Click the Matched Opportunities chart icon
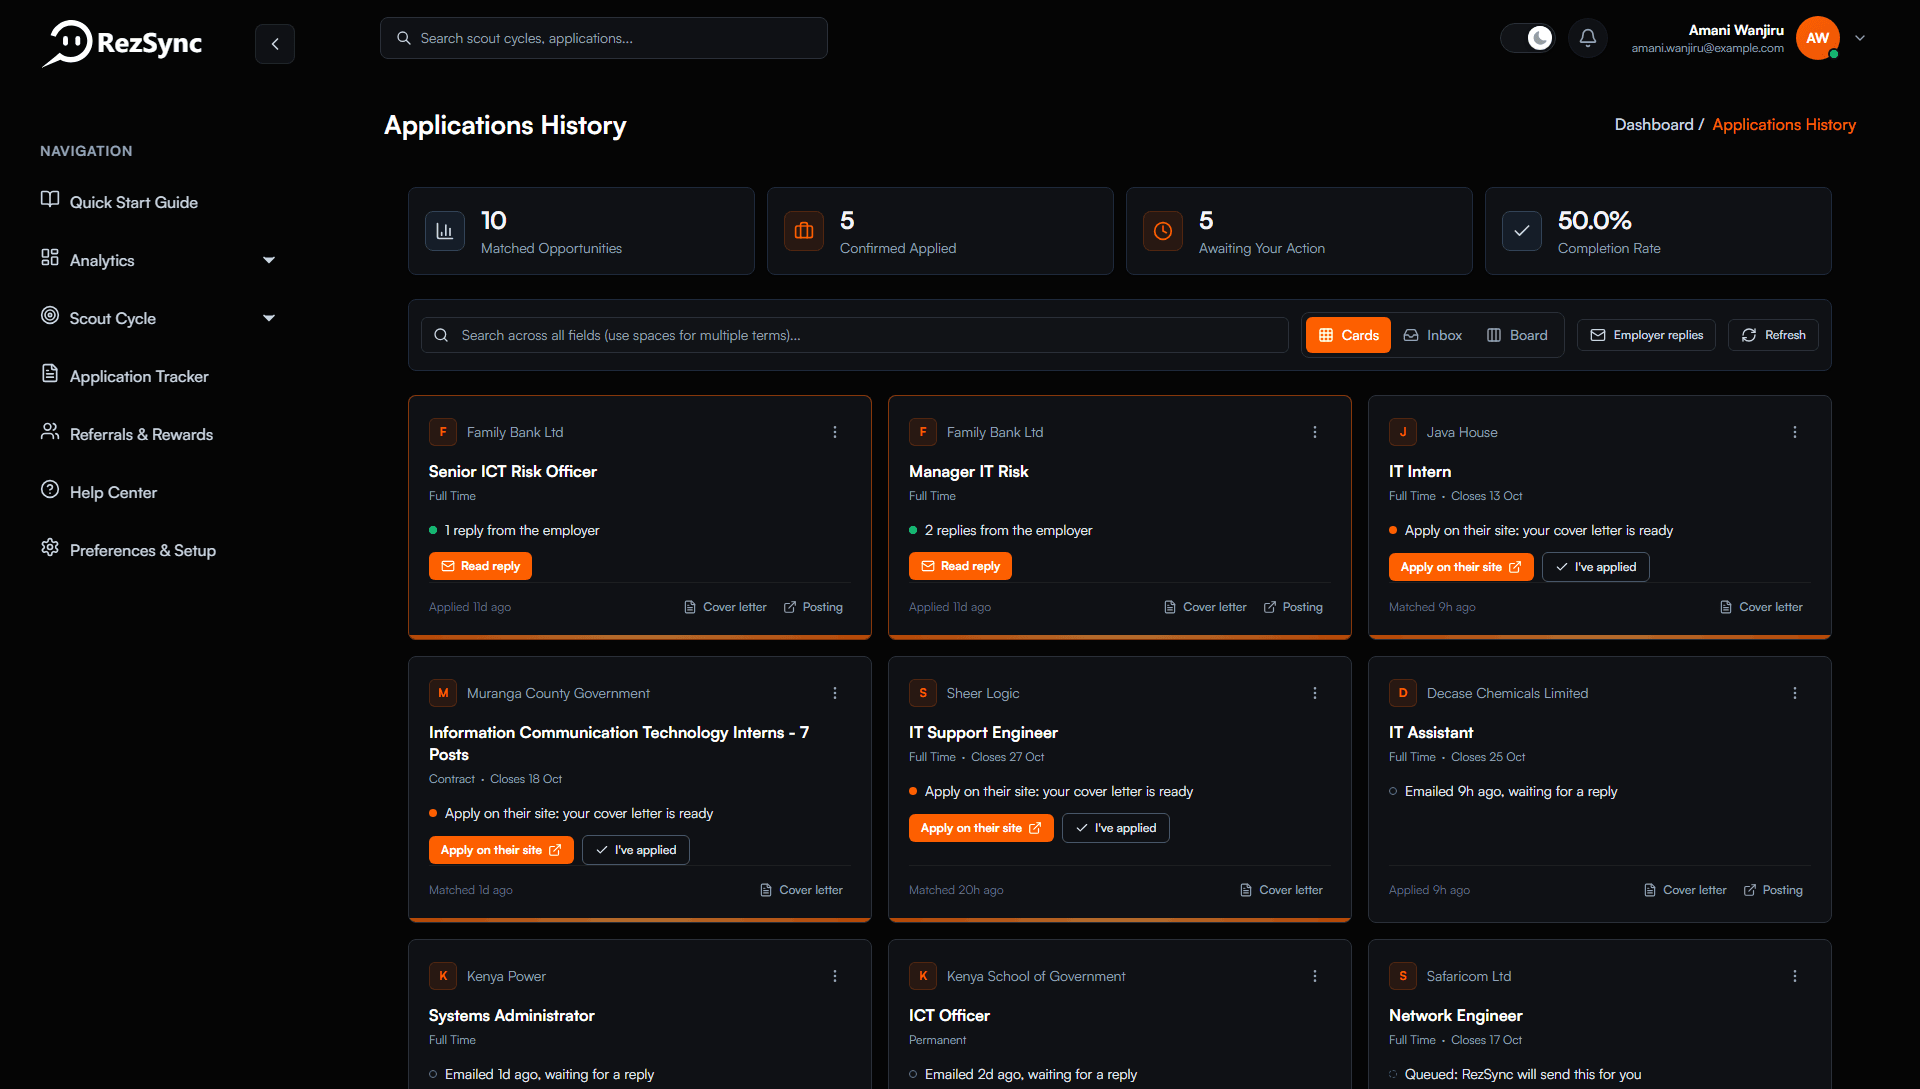The image size is (1920, 1089). click(445, 231)
